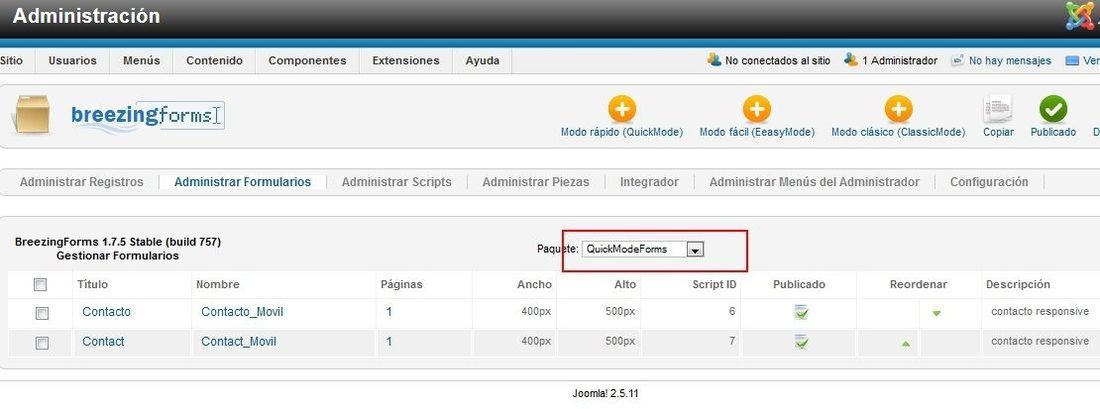This screenshot has width=1100, height=409.
Task: Click the No hay mensajes link
Action: 1010,61
